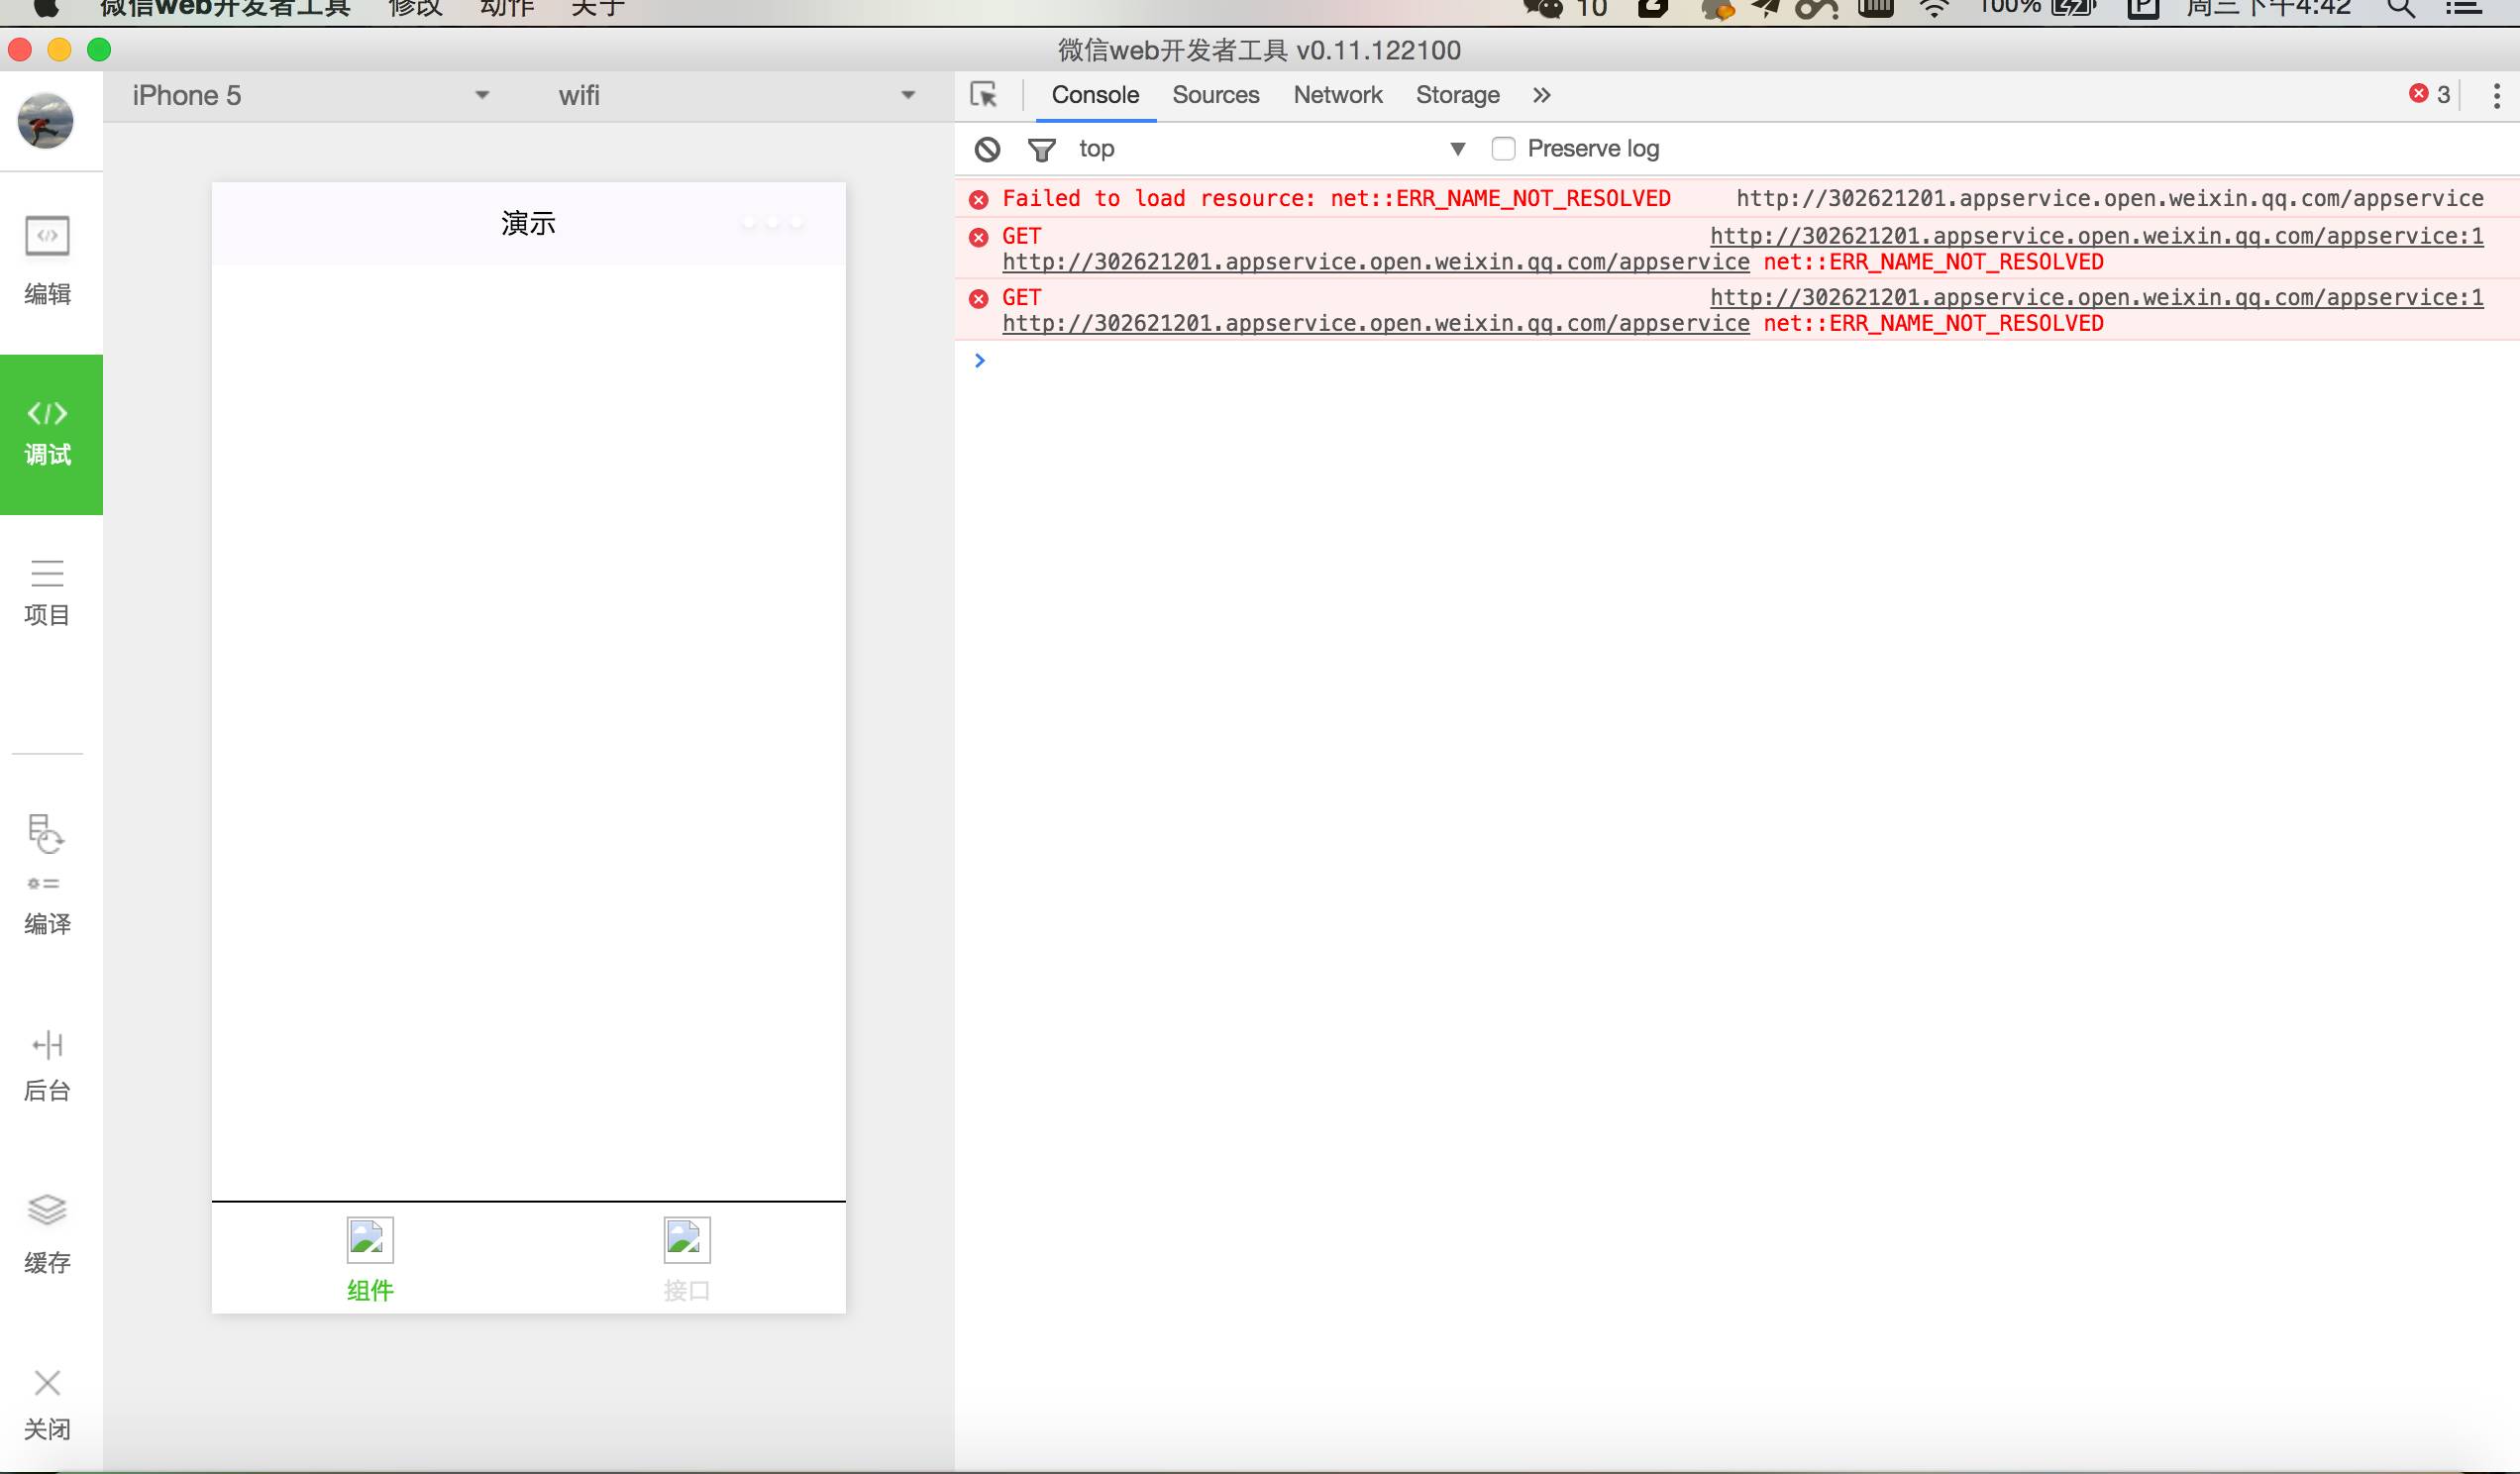Show more devtools tabs via chevron
2520x1474 pixels.
[x=1541, y=95]
